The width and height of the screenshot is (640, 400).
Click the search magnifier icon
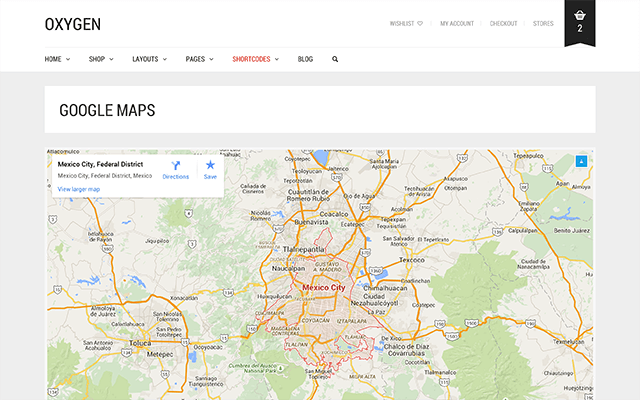pos(335,59)
